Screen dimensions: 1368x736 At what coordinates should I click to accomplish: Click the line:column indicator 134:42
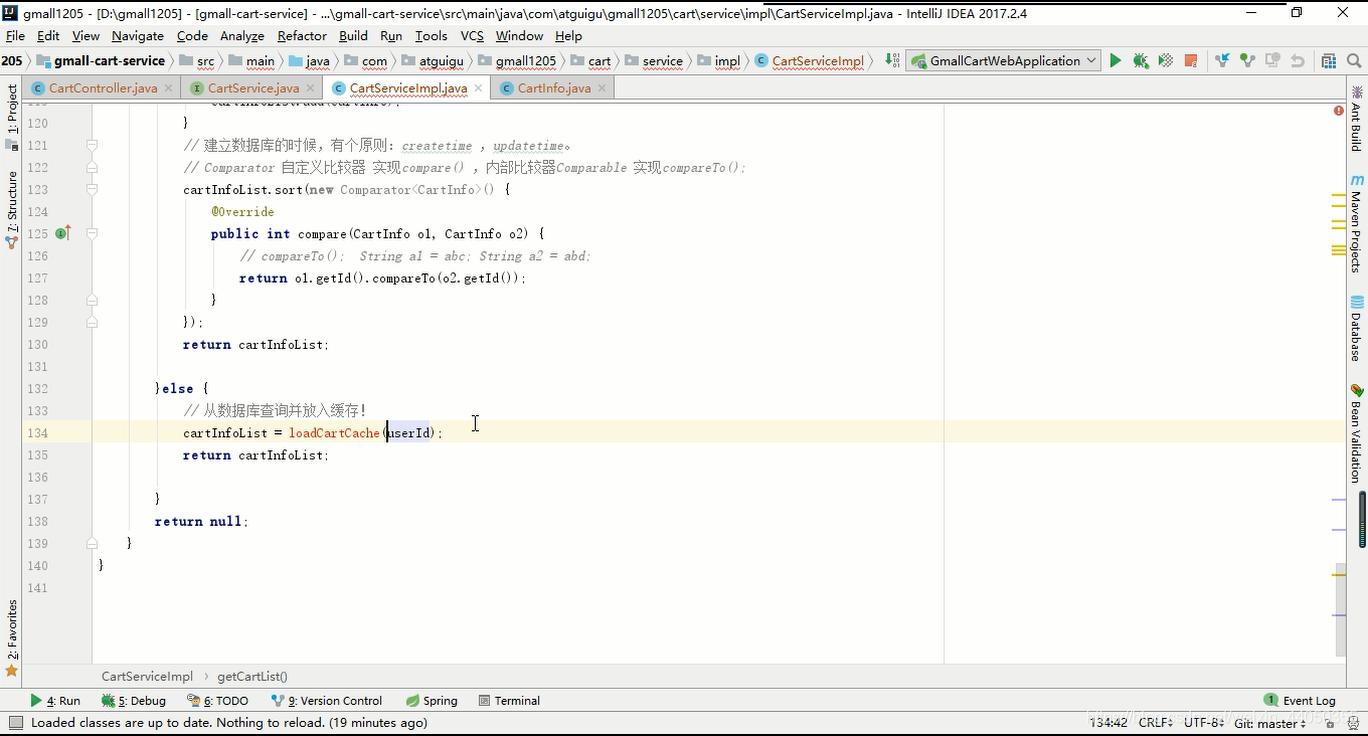pos(1108,723)
